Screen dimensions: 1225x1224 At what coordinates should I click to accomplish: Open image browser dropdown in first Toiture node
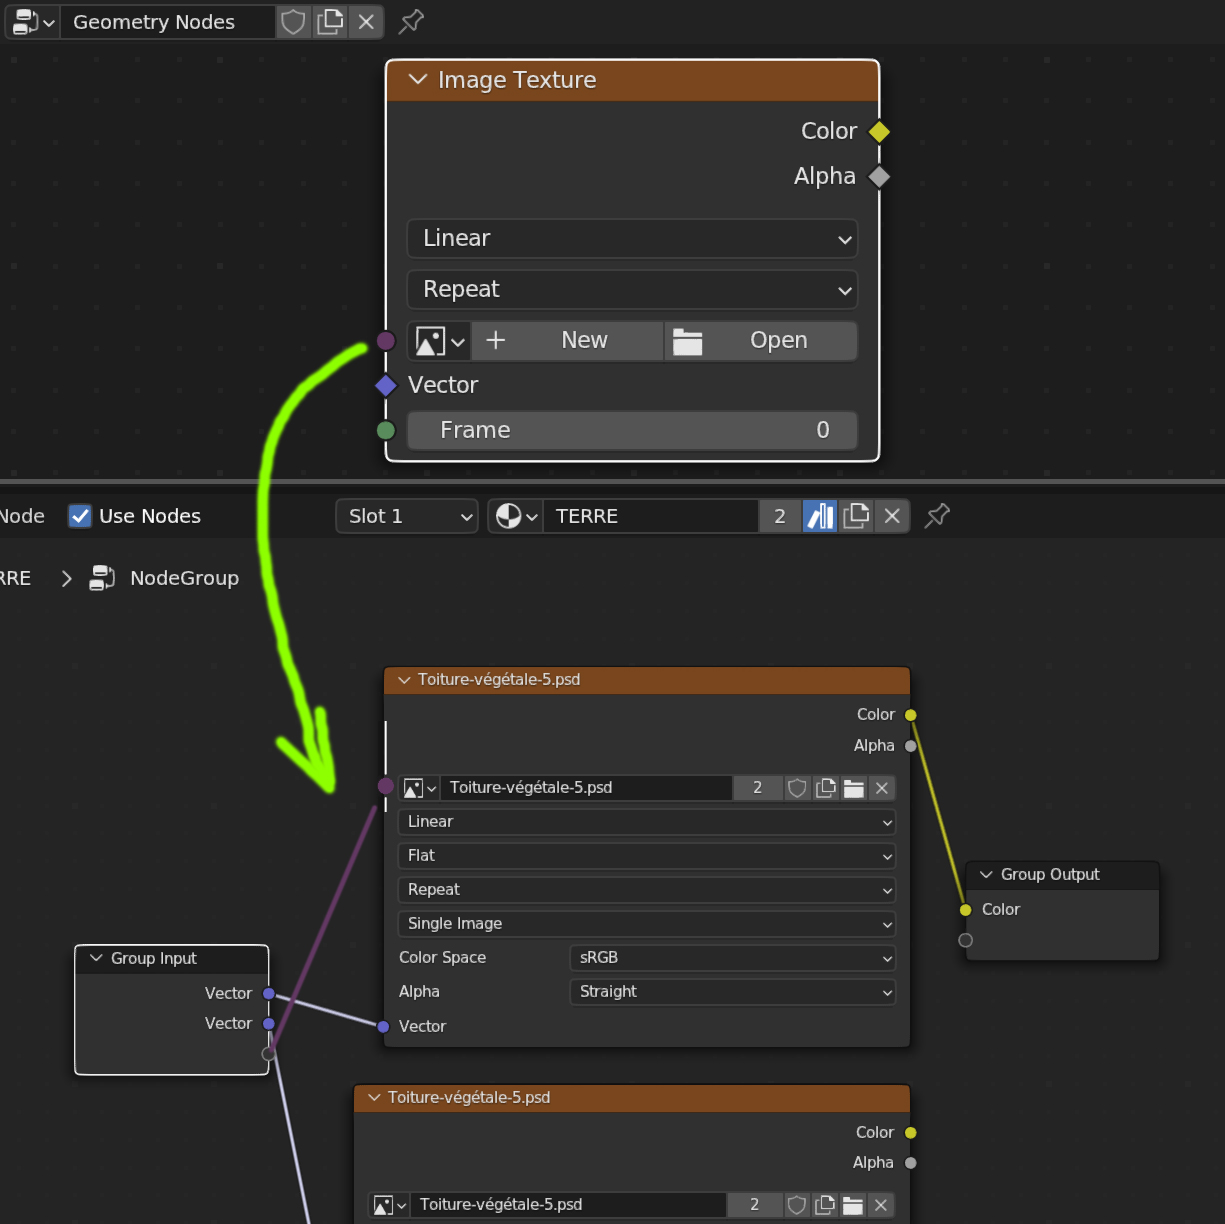[420, 788]
